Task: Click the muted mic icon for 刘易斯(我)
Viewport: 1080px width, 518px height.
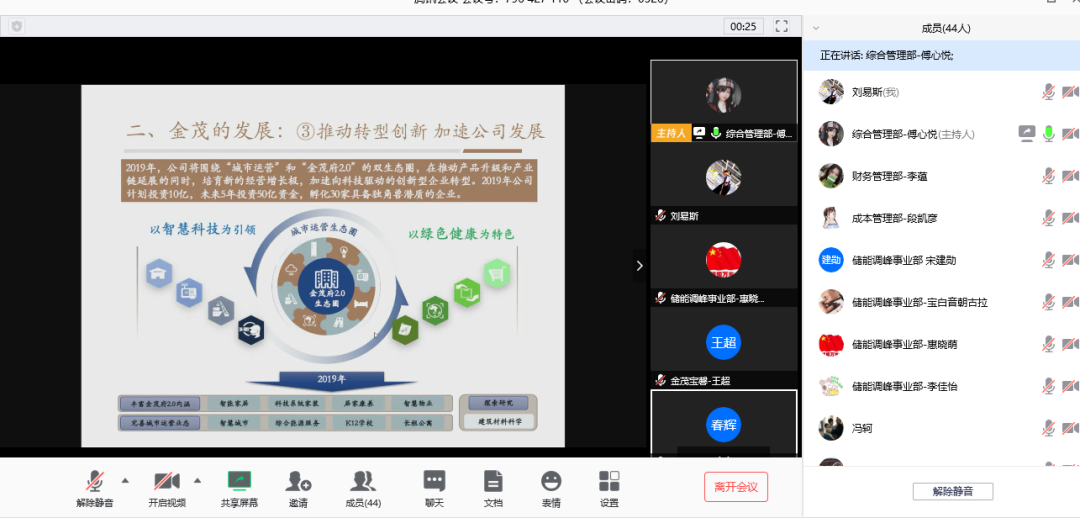Action: 1048,92
